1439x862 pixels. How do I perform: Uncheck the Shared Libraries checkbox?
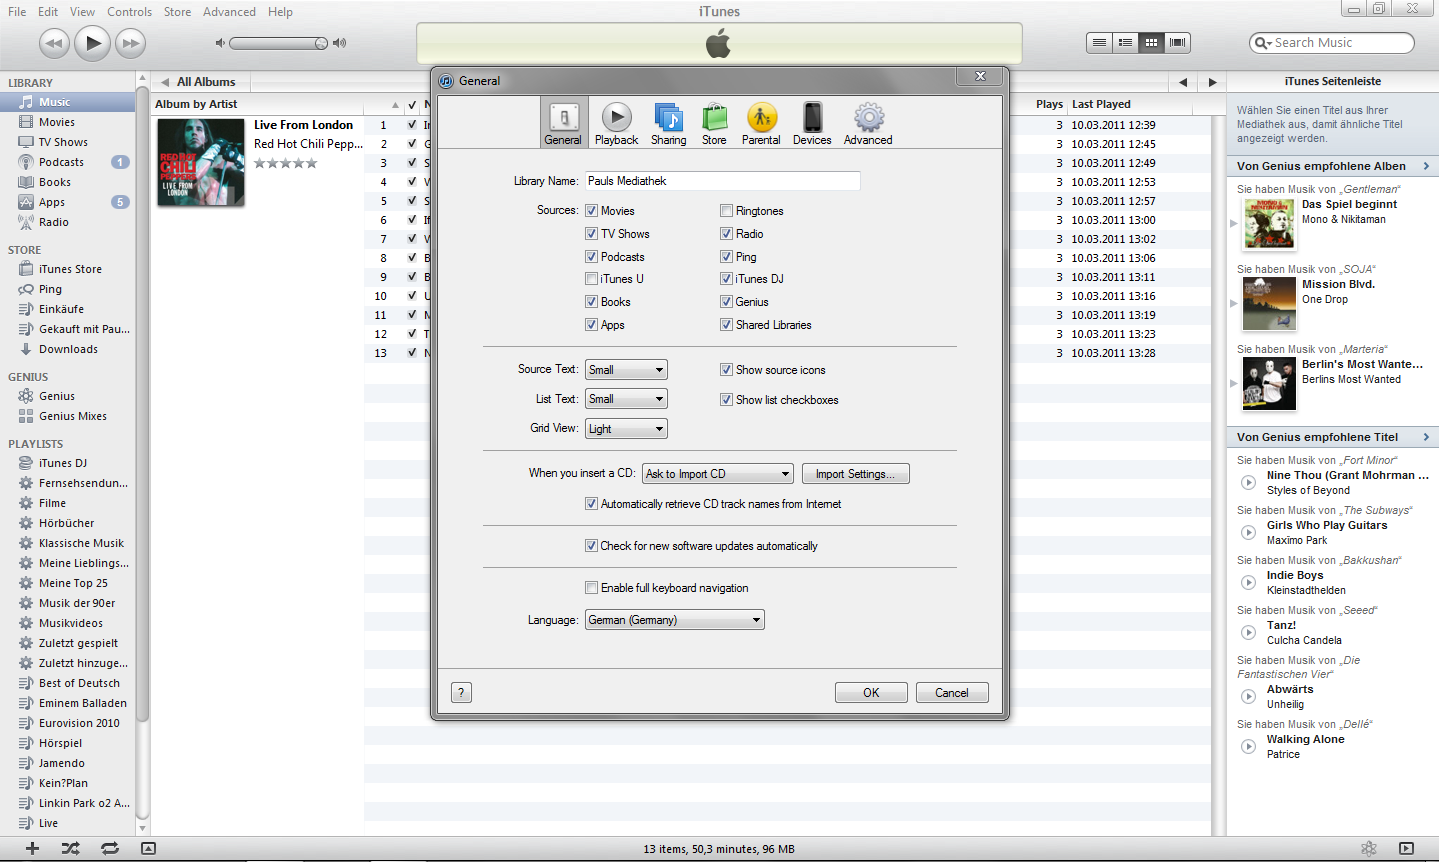[x=726, y=325]
